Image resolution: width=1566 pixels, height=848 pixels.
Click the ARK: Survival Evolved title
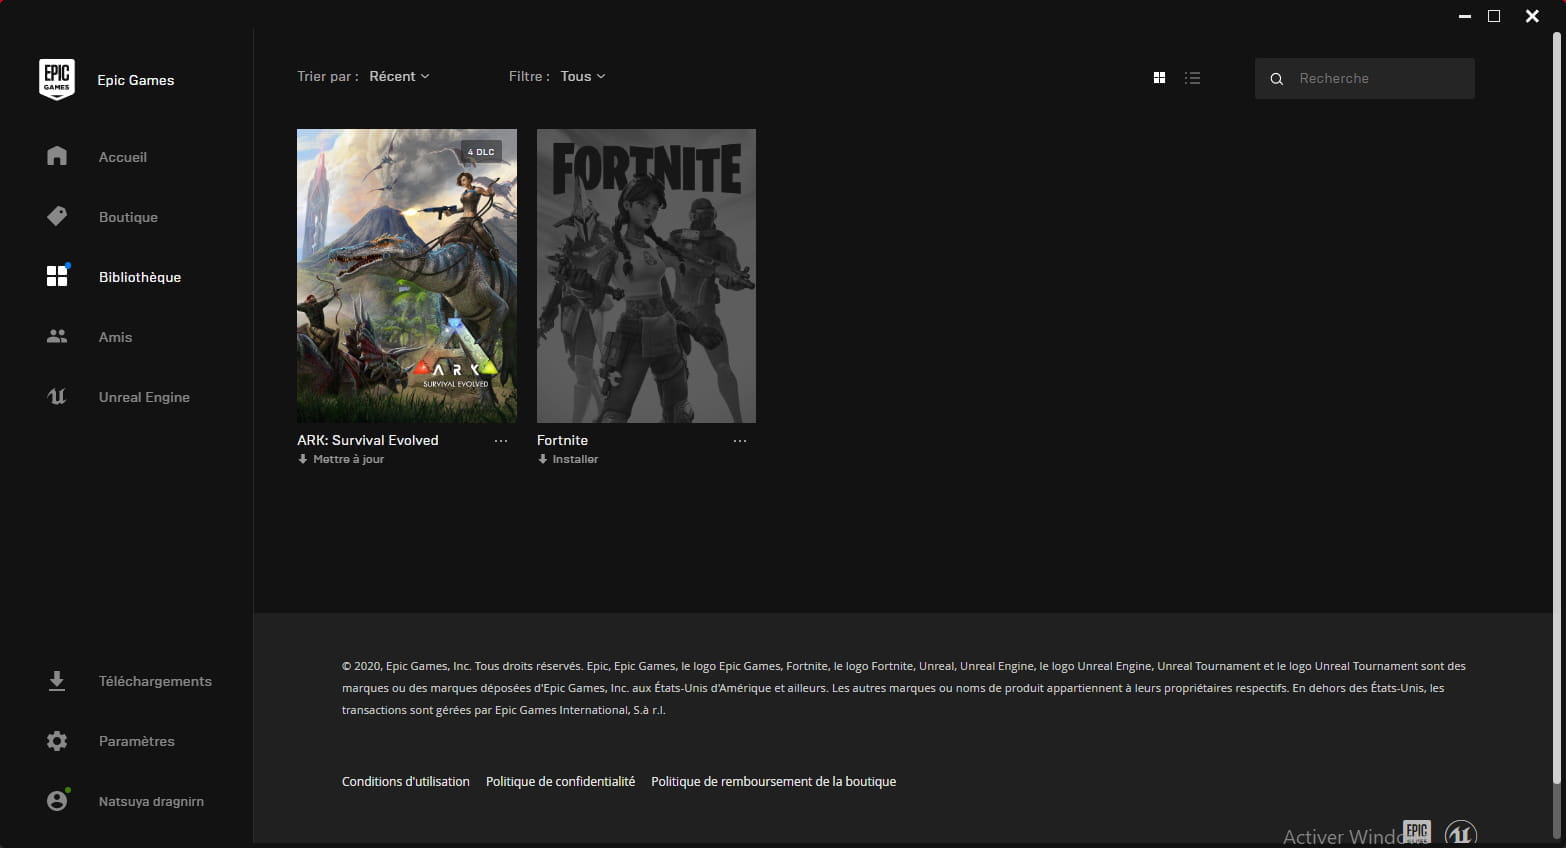(x=368, y=440)
